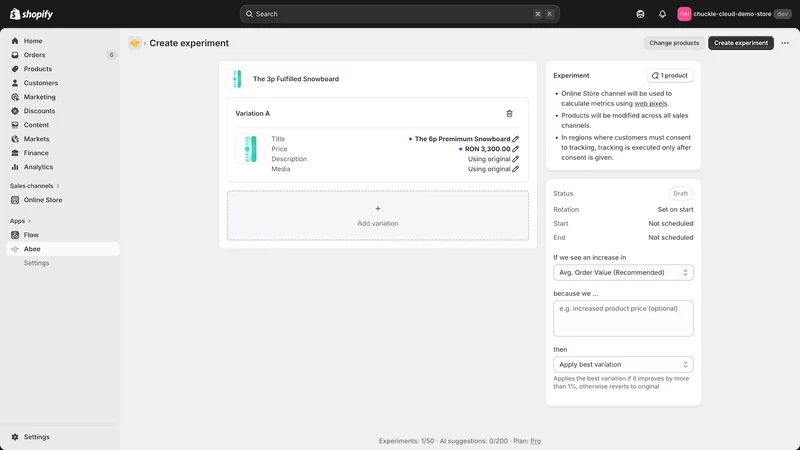
Task: Open the Home icon in sidebar
Action: 15,41
